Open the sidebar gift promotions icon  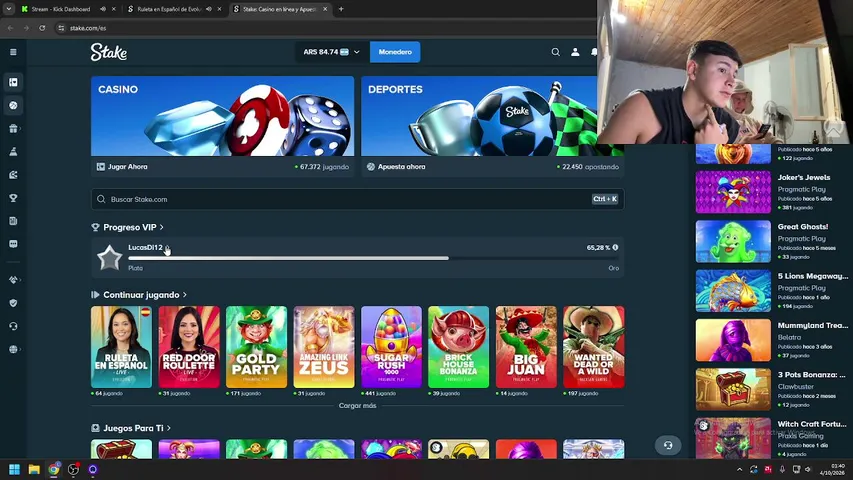pyautogui.click(x=14, y=128)
